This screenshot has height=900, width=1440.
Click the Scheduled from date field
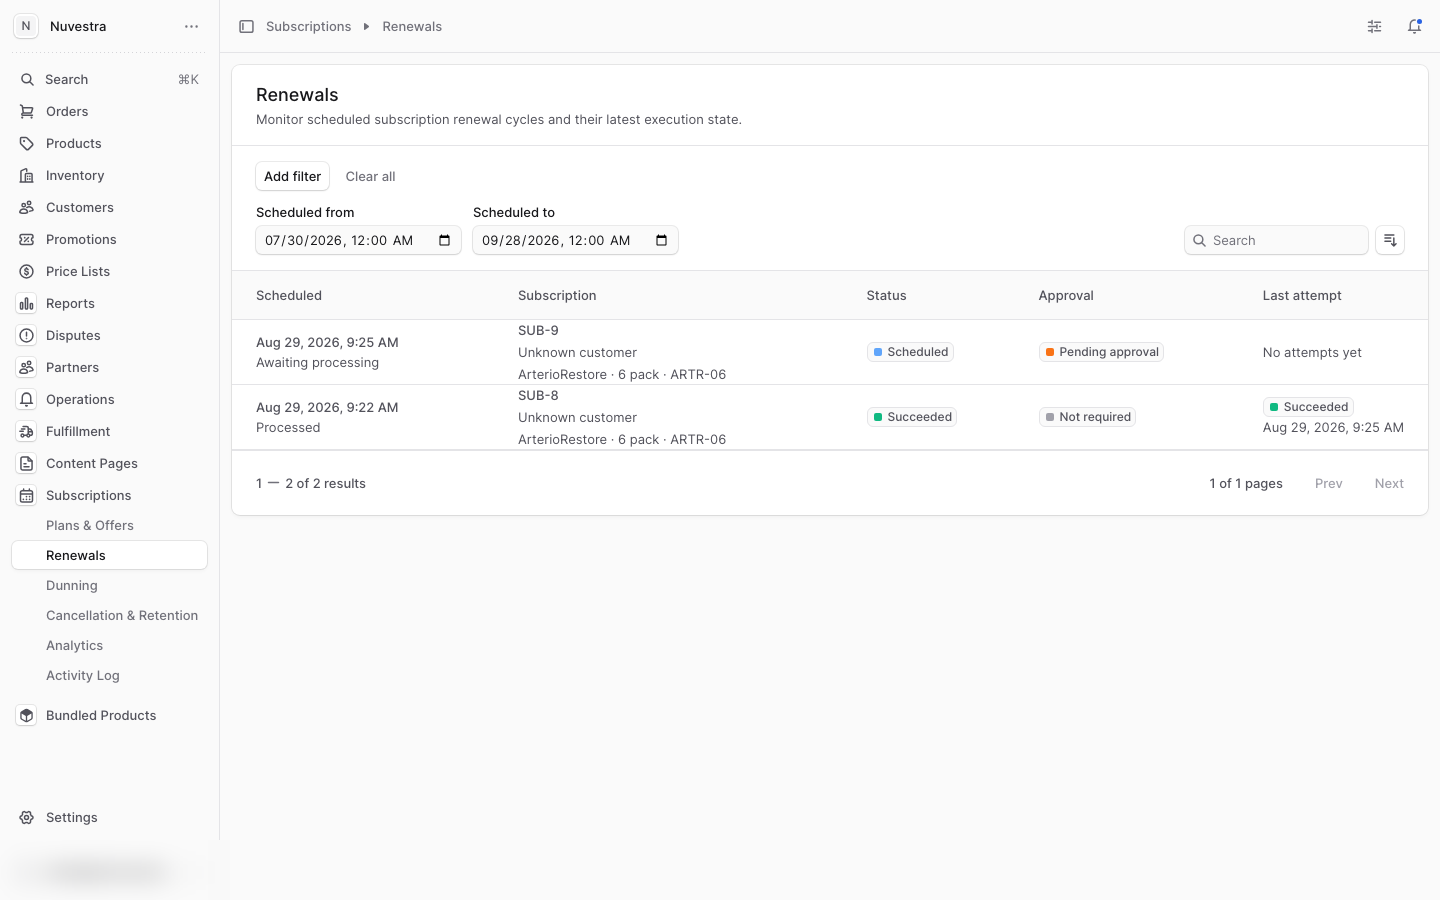358,240
